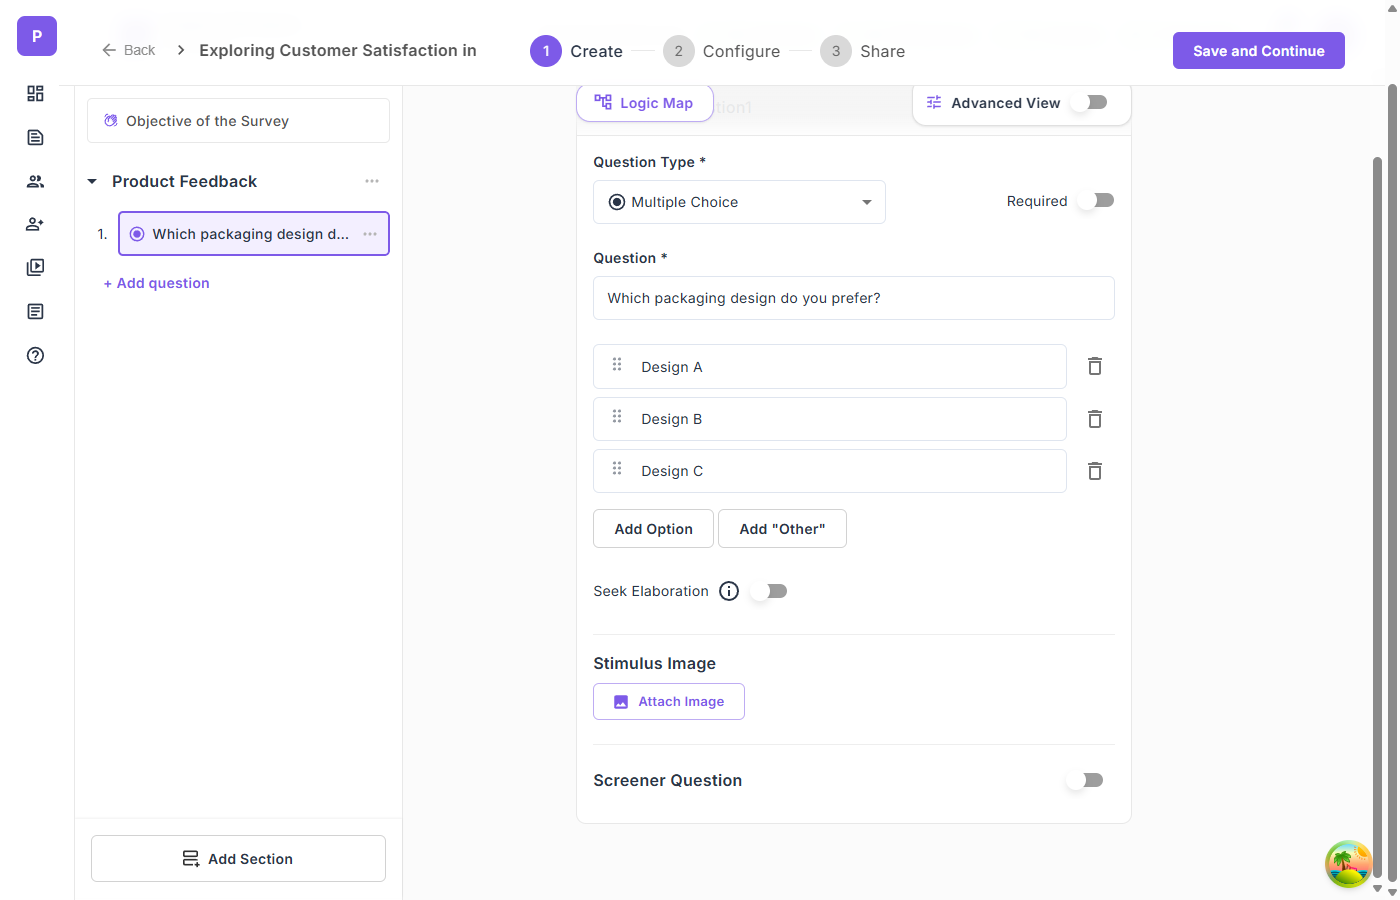The height and width of the screenshot is (900, 1400).
Task: Click the Seek Elaboration info icon
Action: coord(729,591)
